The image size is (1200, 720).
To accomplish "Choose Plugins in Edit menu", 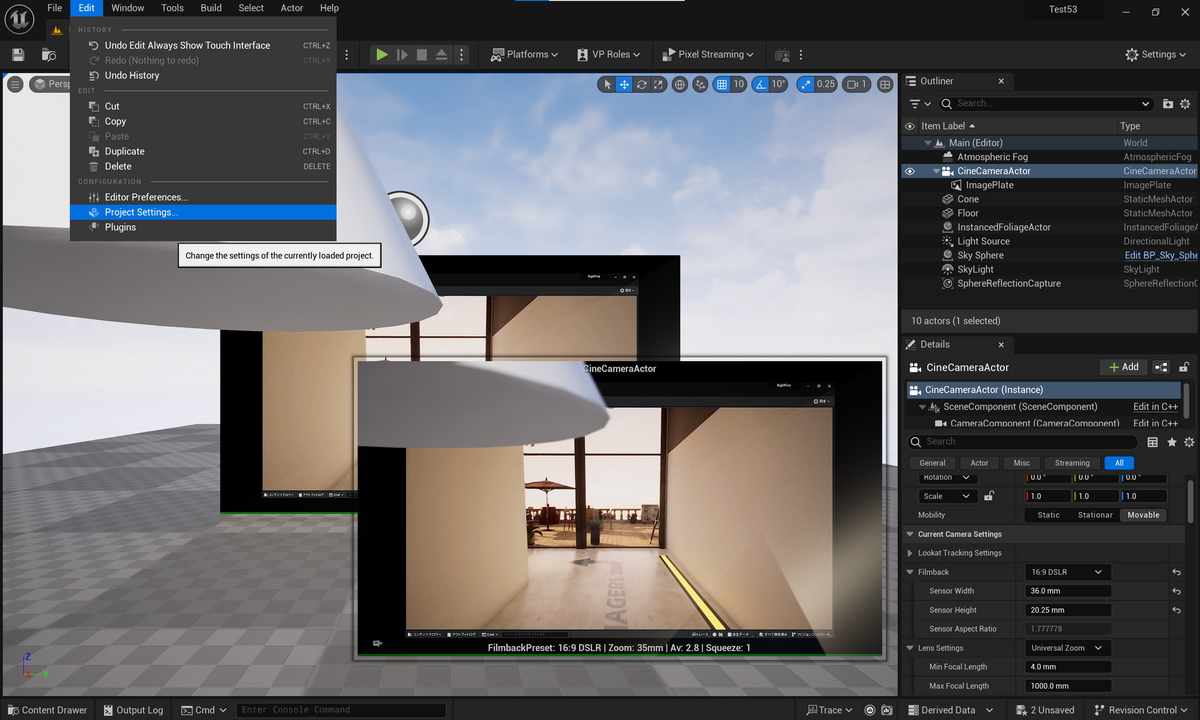I will click(203, 227).
